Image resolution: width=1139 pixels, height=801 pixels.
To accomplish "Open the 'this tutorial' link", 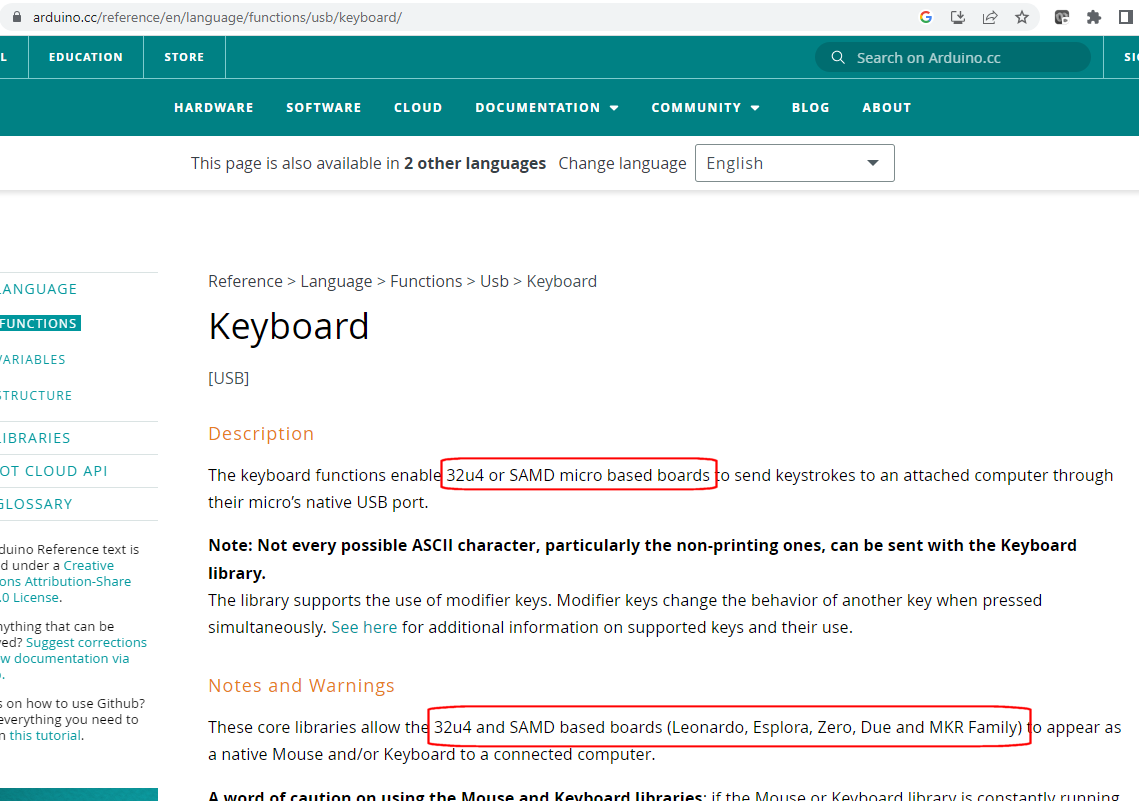I will click(x=45, y=736).
